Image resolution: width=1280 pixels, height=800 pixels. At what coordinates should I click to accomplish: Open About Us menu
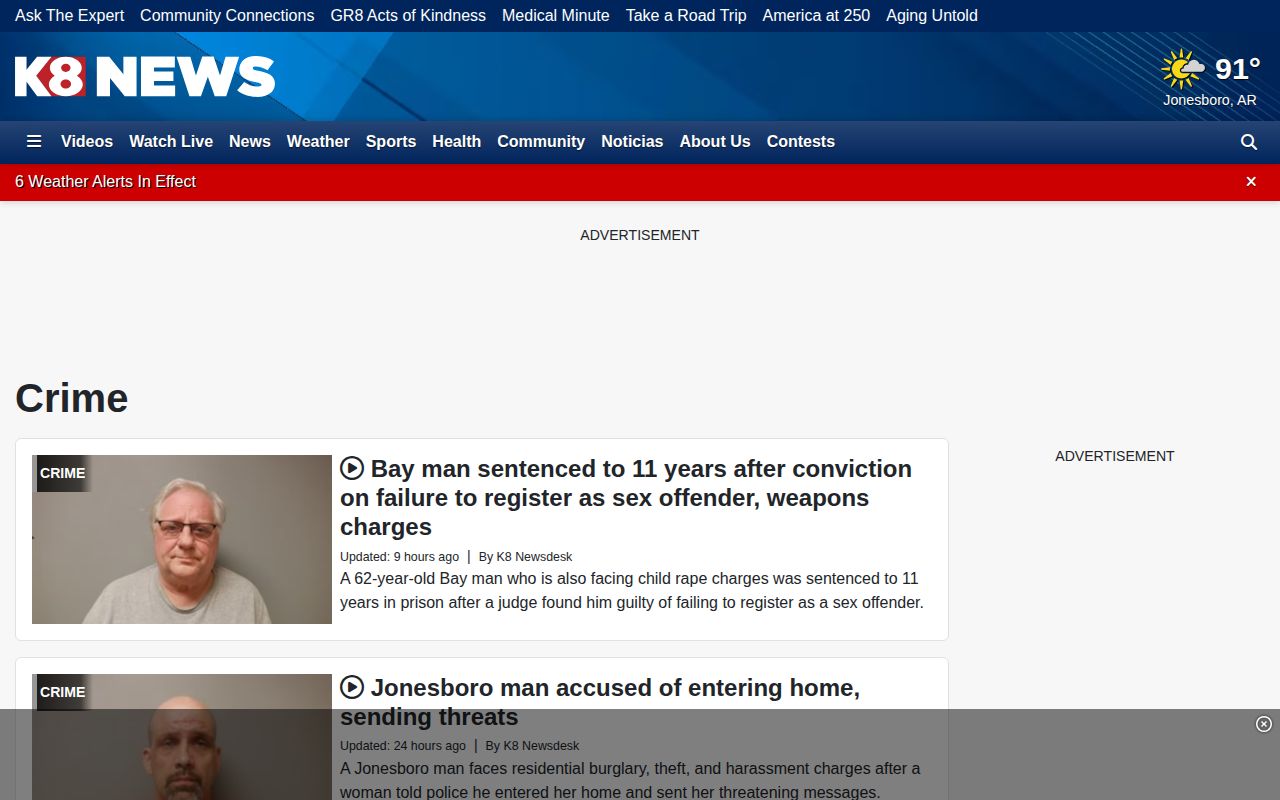pyautogui.click(x=715, y=141)
